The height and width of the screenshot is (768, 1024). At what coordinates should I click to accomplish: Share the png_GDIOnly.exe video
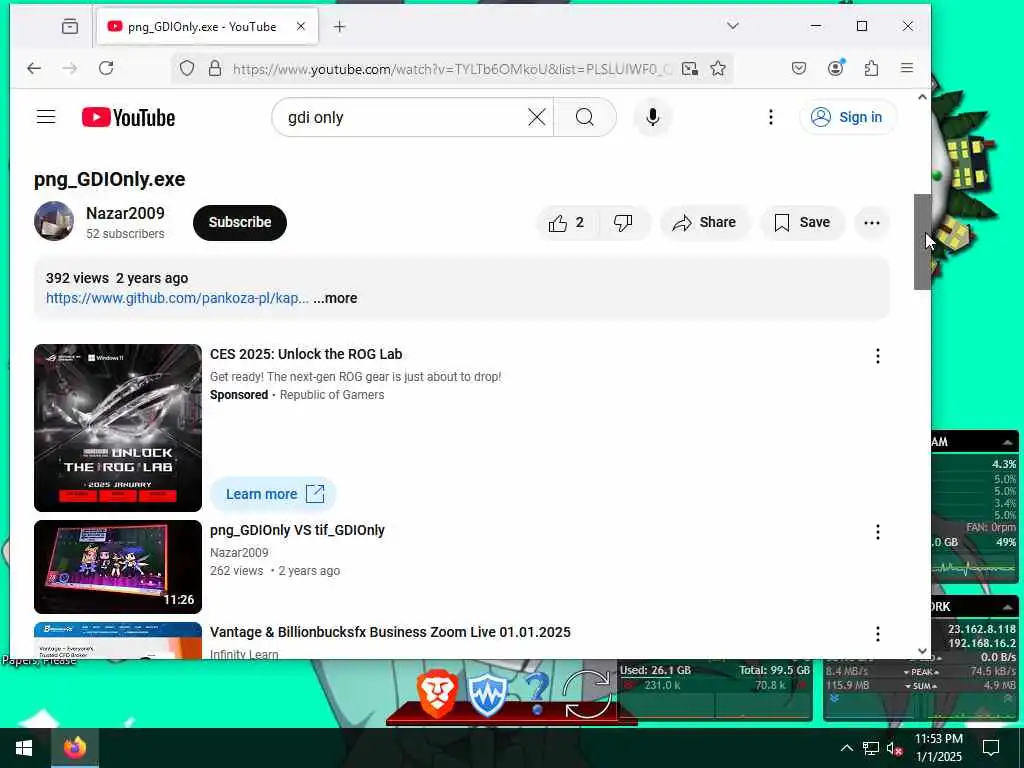click(x=705, y=223)
